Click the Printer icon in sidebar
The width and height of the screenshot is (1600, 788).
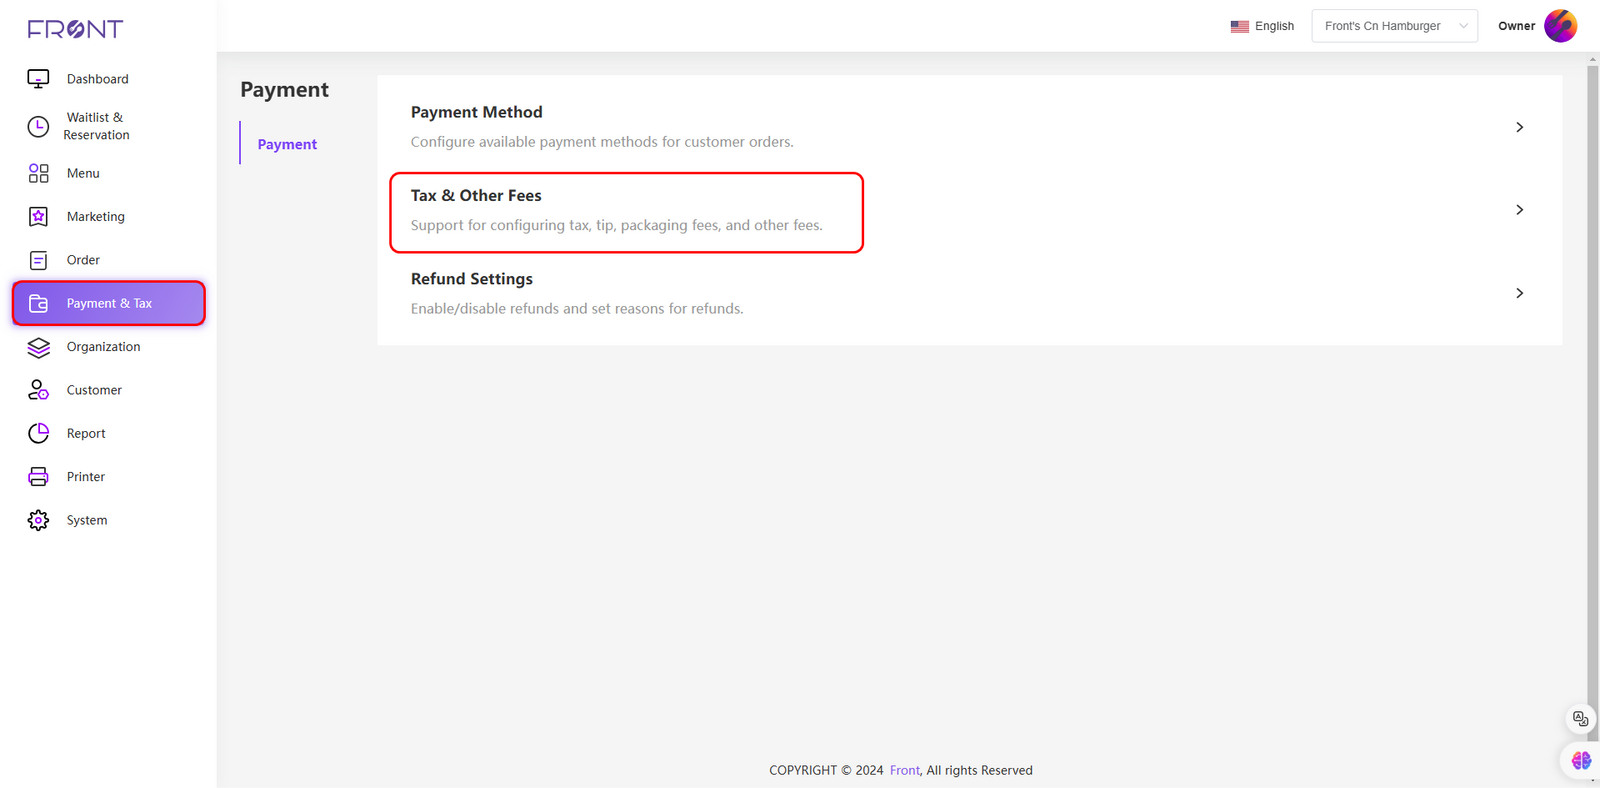click(38, 477)
